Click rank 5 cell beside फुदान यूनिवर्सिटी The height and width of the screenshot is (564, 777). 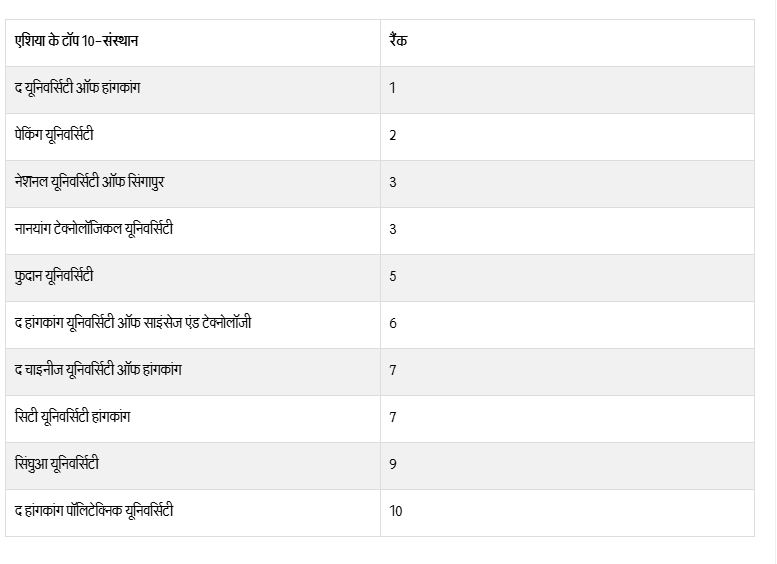[393, 276]
